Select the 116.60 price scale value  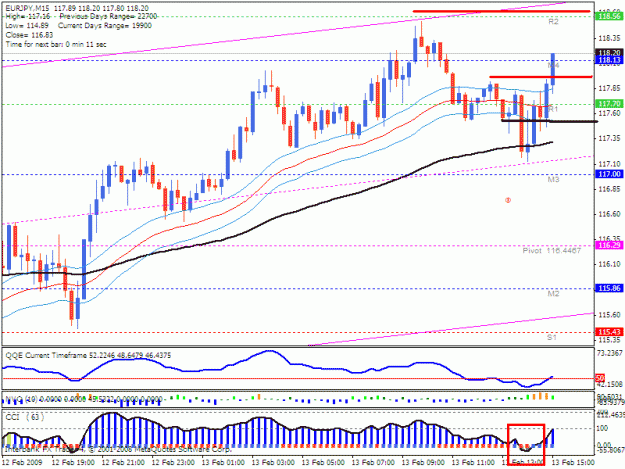tap(609, 214)
